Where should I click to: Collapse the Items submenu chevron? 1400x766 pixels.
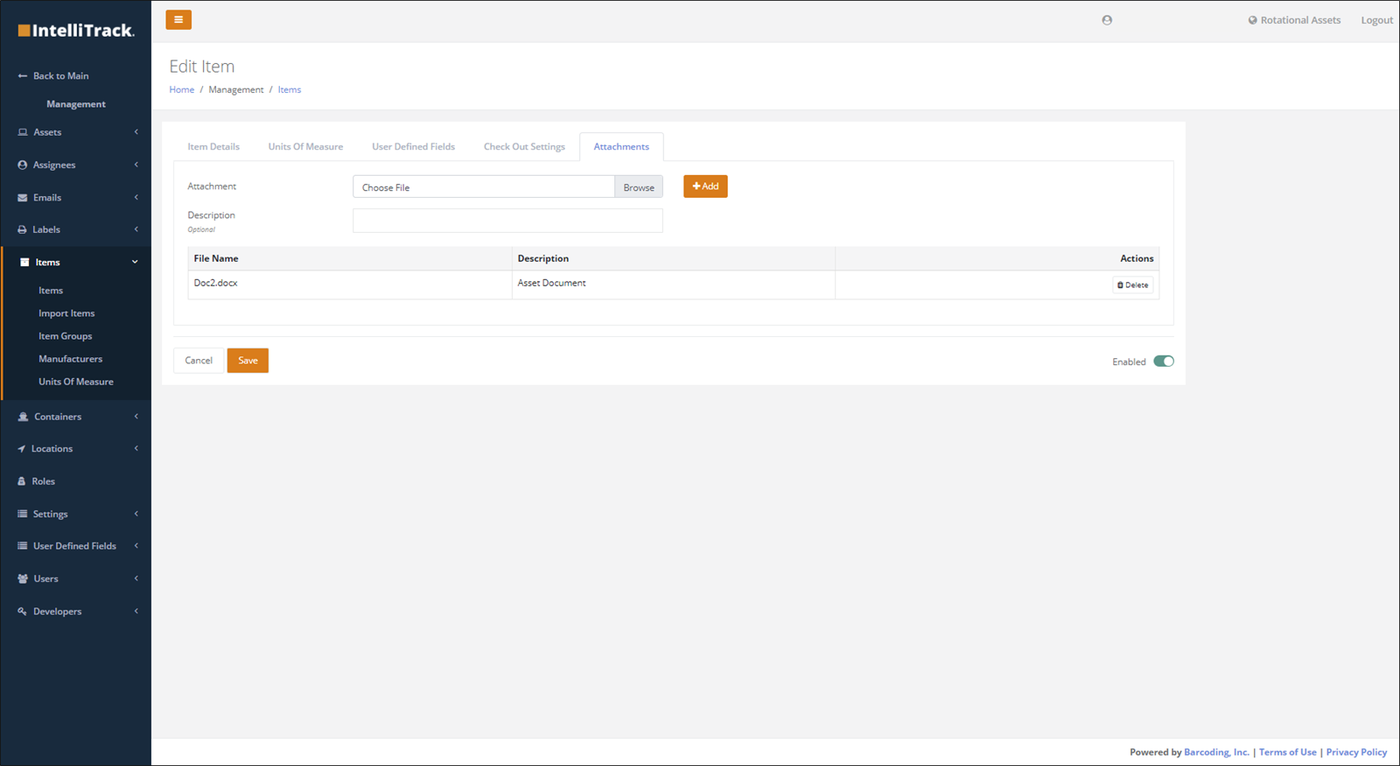pos(135,262)
